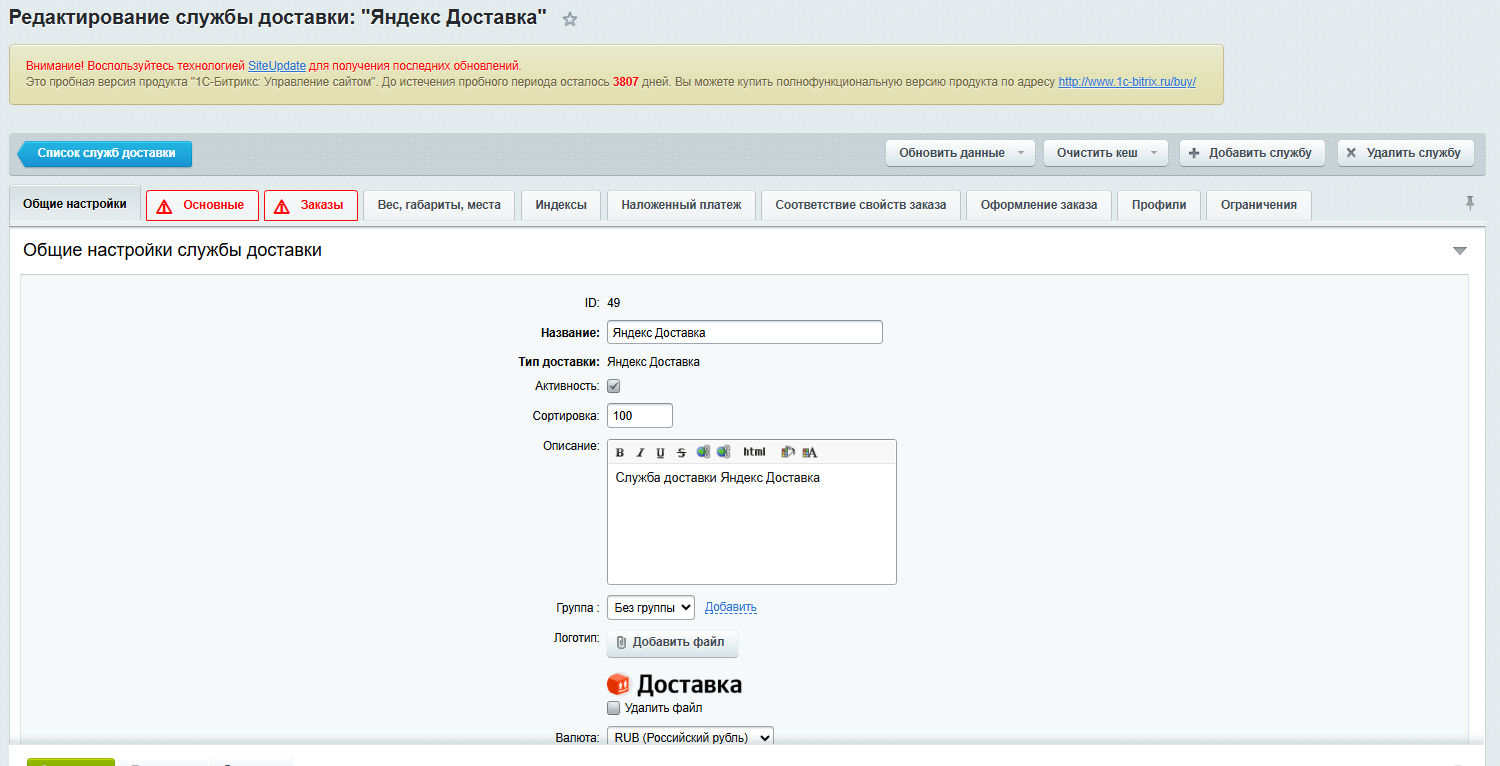Go back to Список служб доставки
1500x766 pixels.
coord(105,153)
